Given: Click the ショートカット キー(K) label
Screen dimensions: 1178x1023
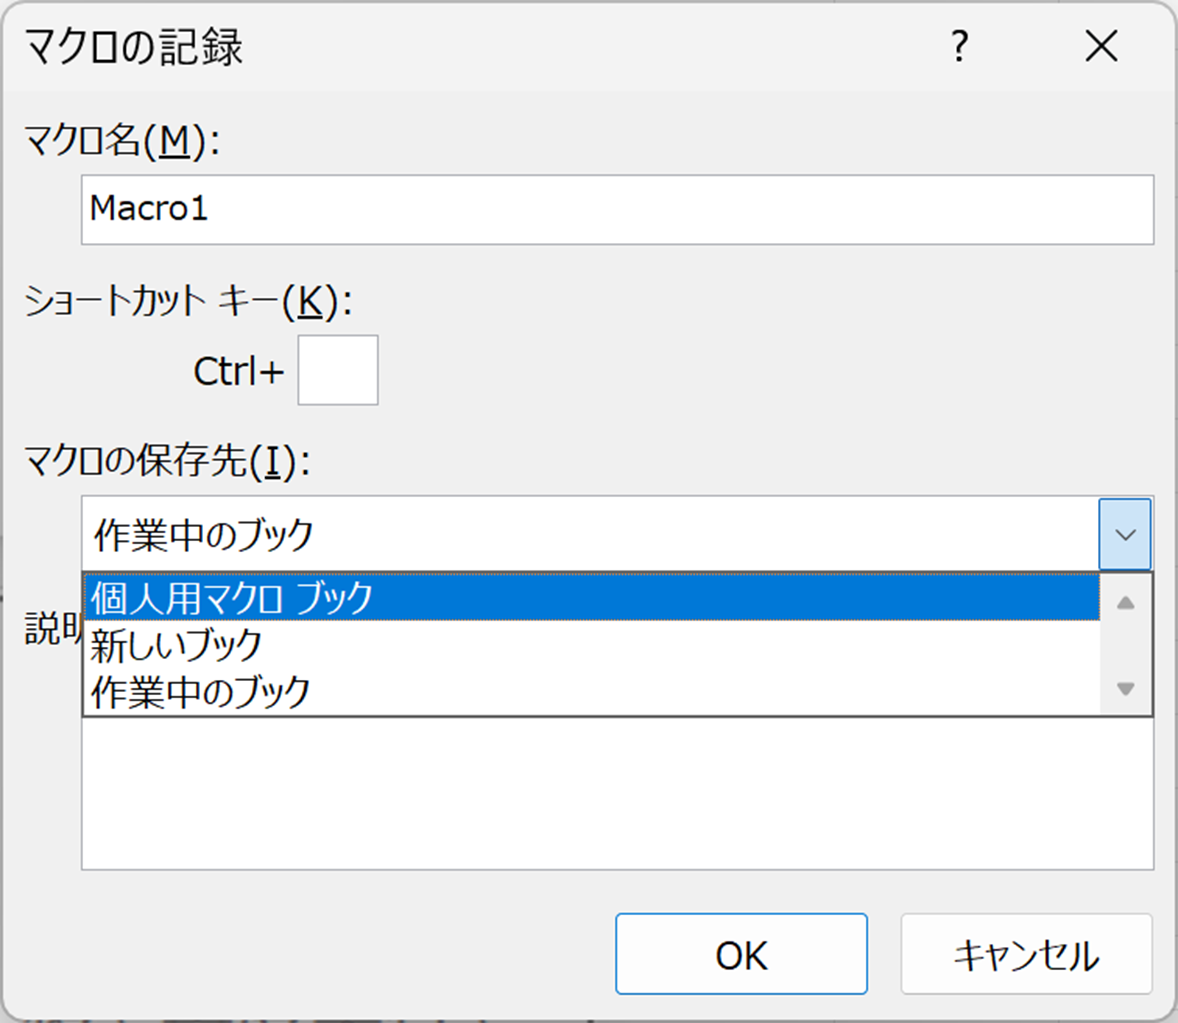Looking at the screenshot, I should click(x=189, y=301).
